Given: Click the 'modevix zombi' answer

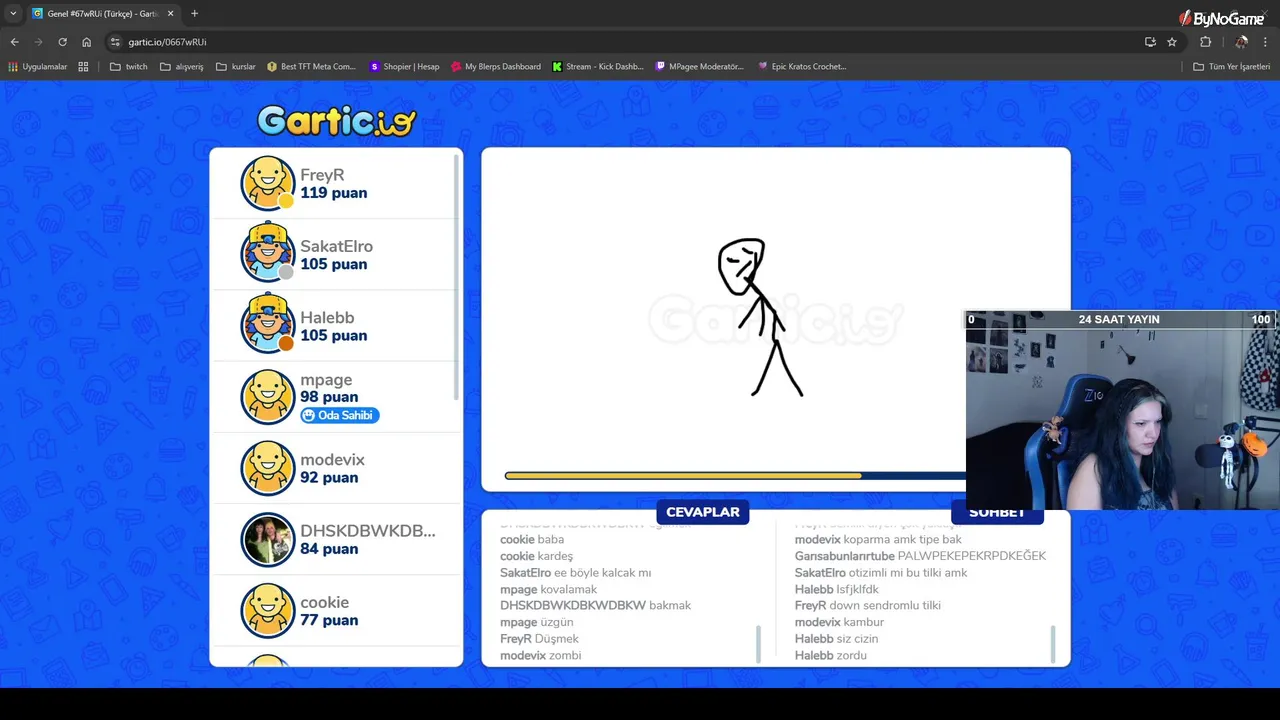Looking at the screenshot, I should point(541,656).
